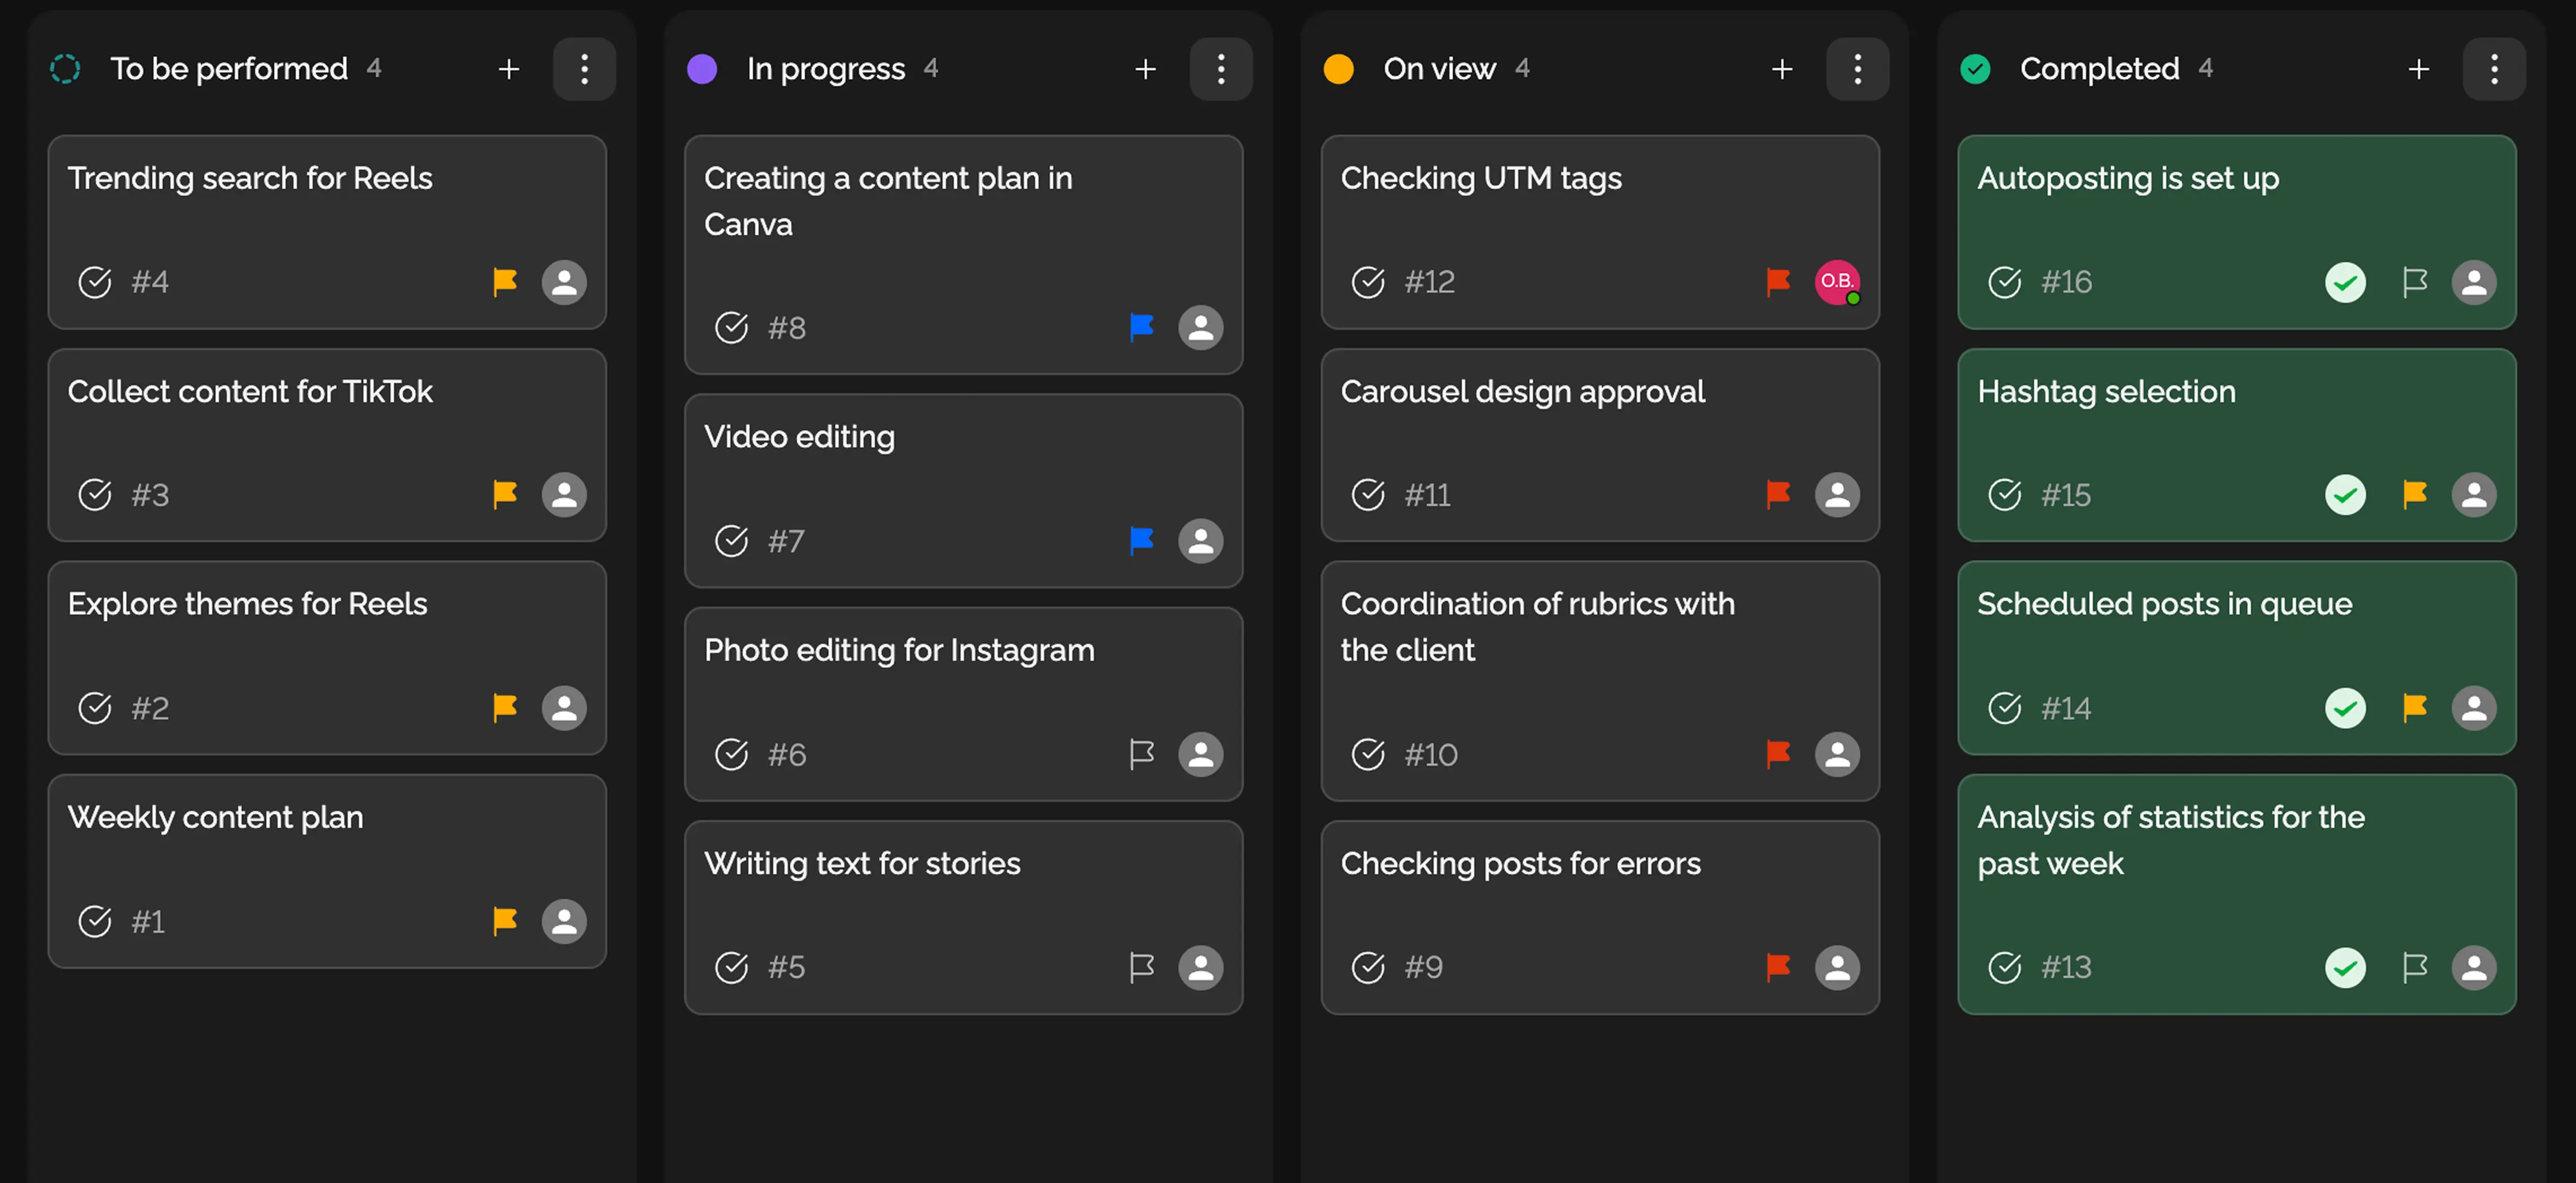2576x1183 pixels.
Task: Uncheck the green done mark on Autoposting card
Action: tap(2345, 282)
